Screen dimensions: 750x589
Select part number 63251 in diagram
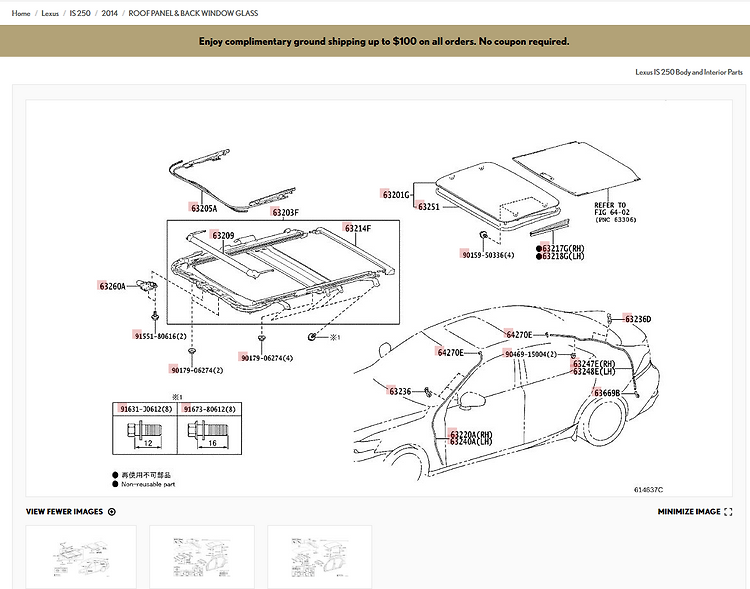(428, 207)
